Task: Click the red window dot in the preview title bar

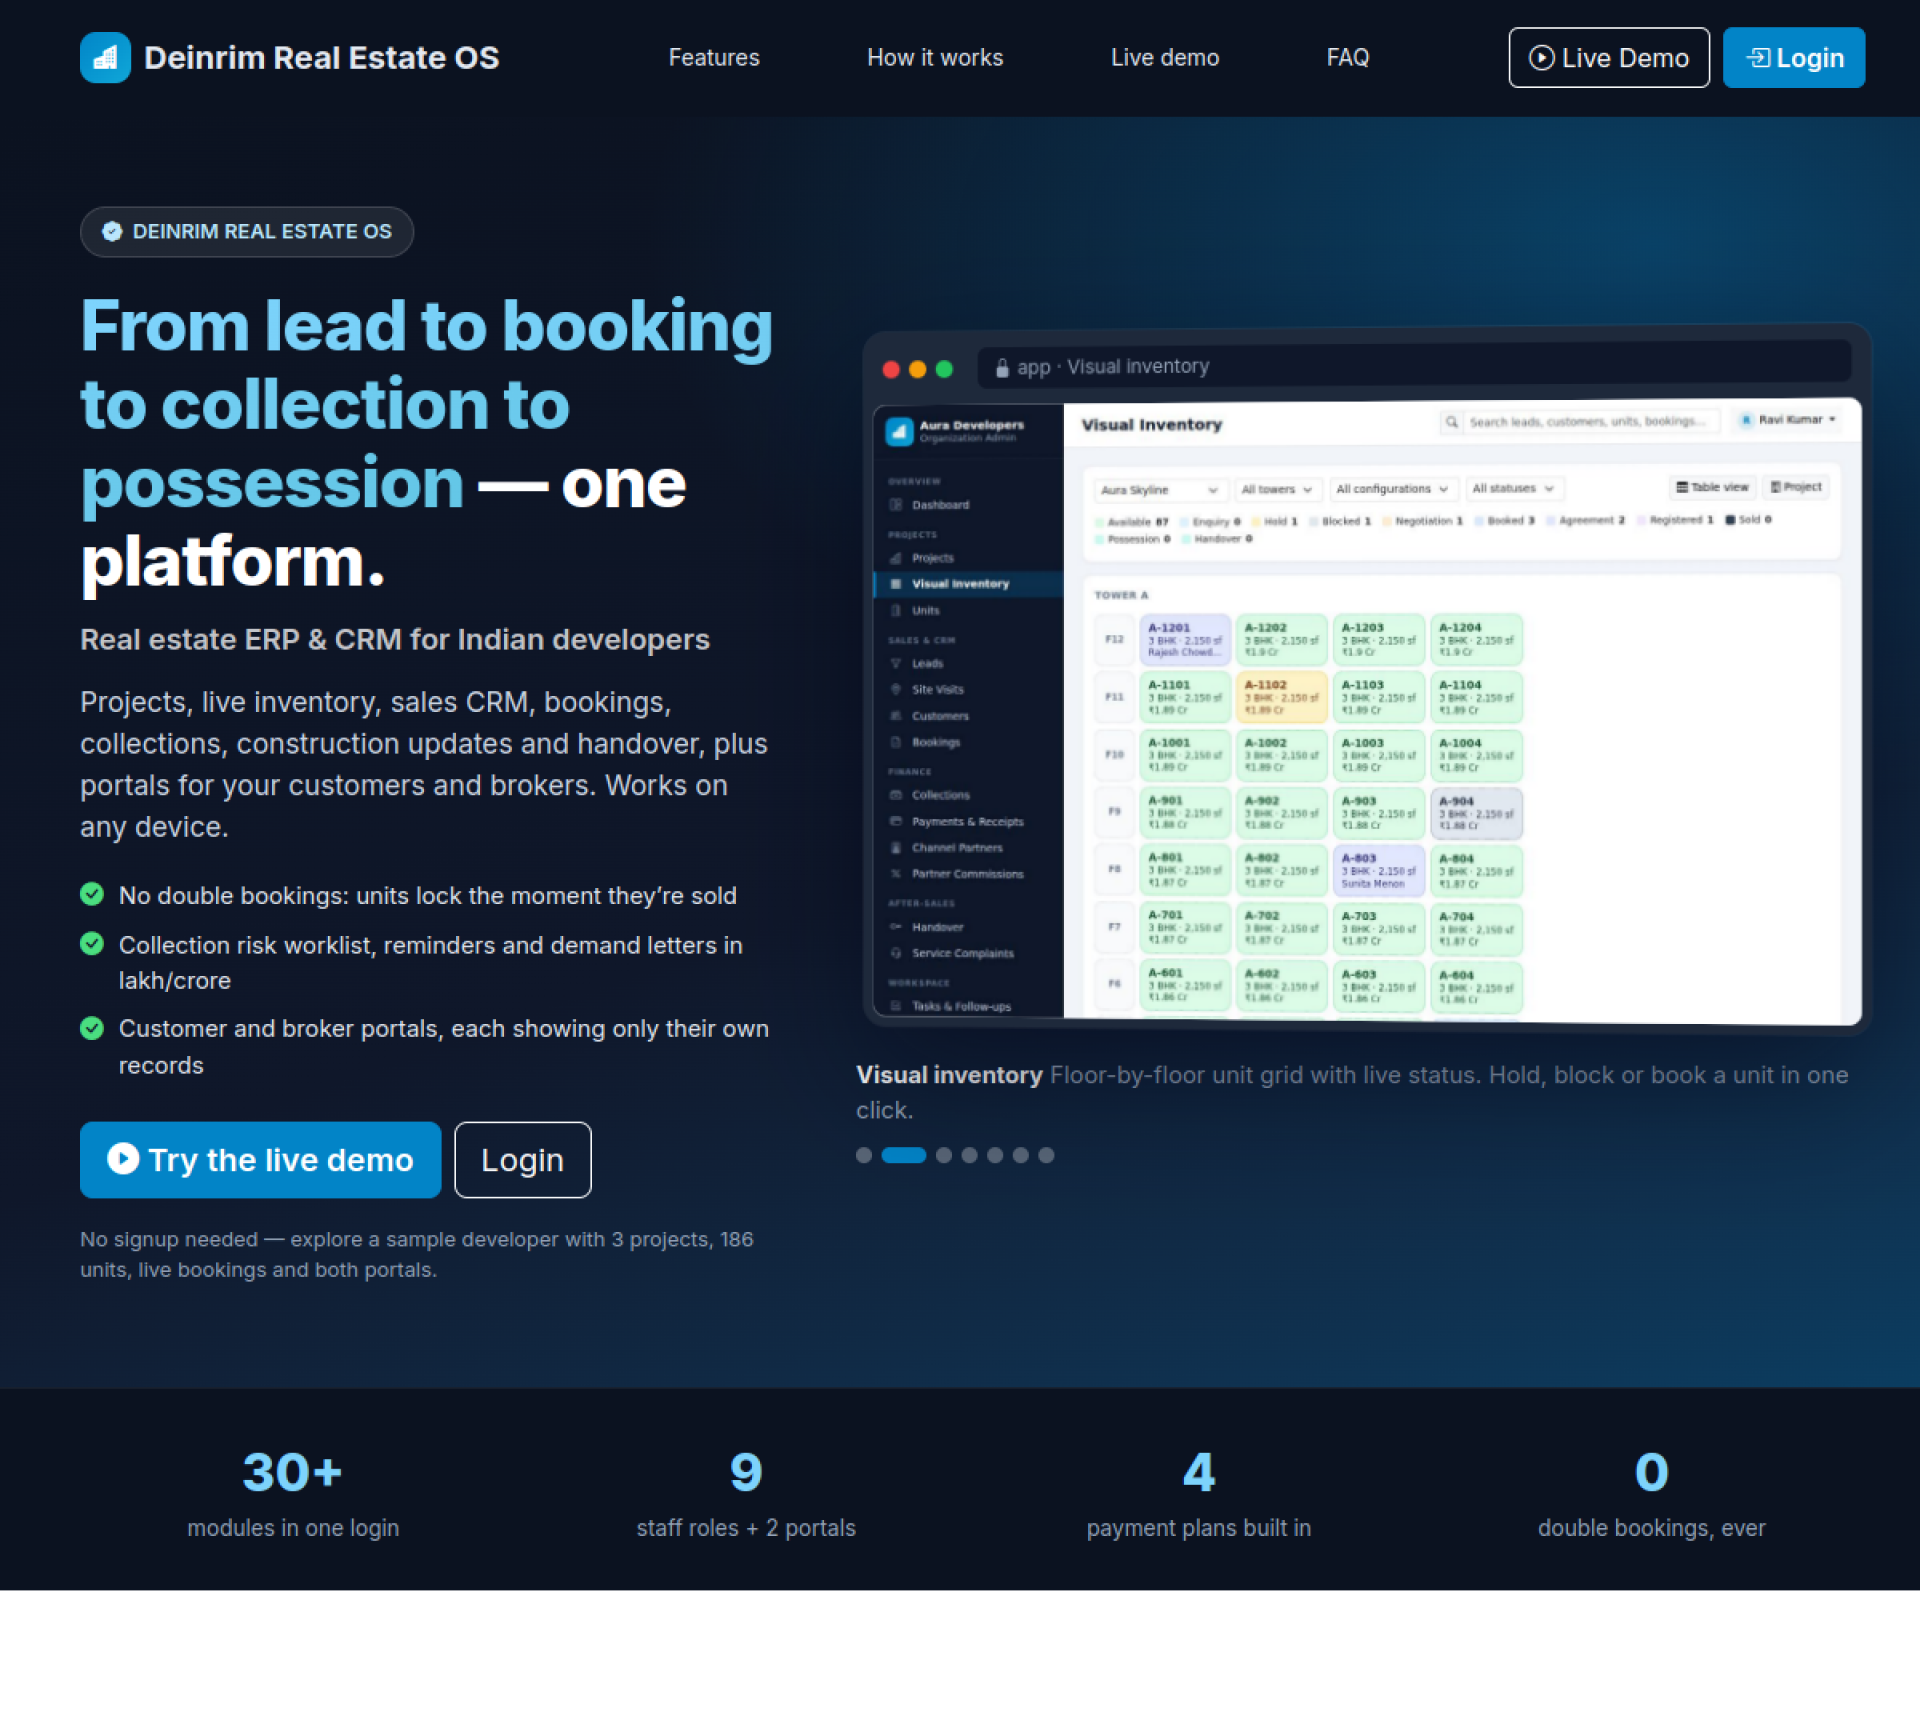Action: pos(891,369)
